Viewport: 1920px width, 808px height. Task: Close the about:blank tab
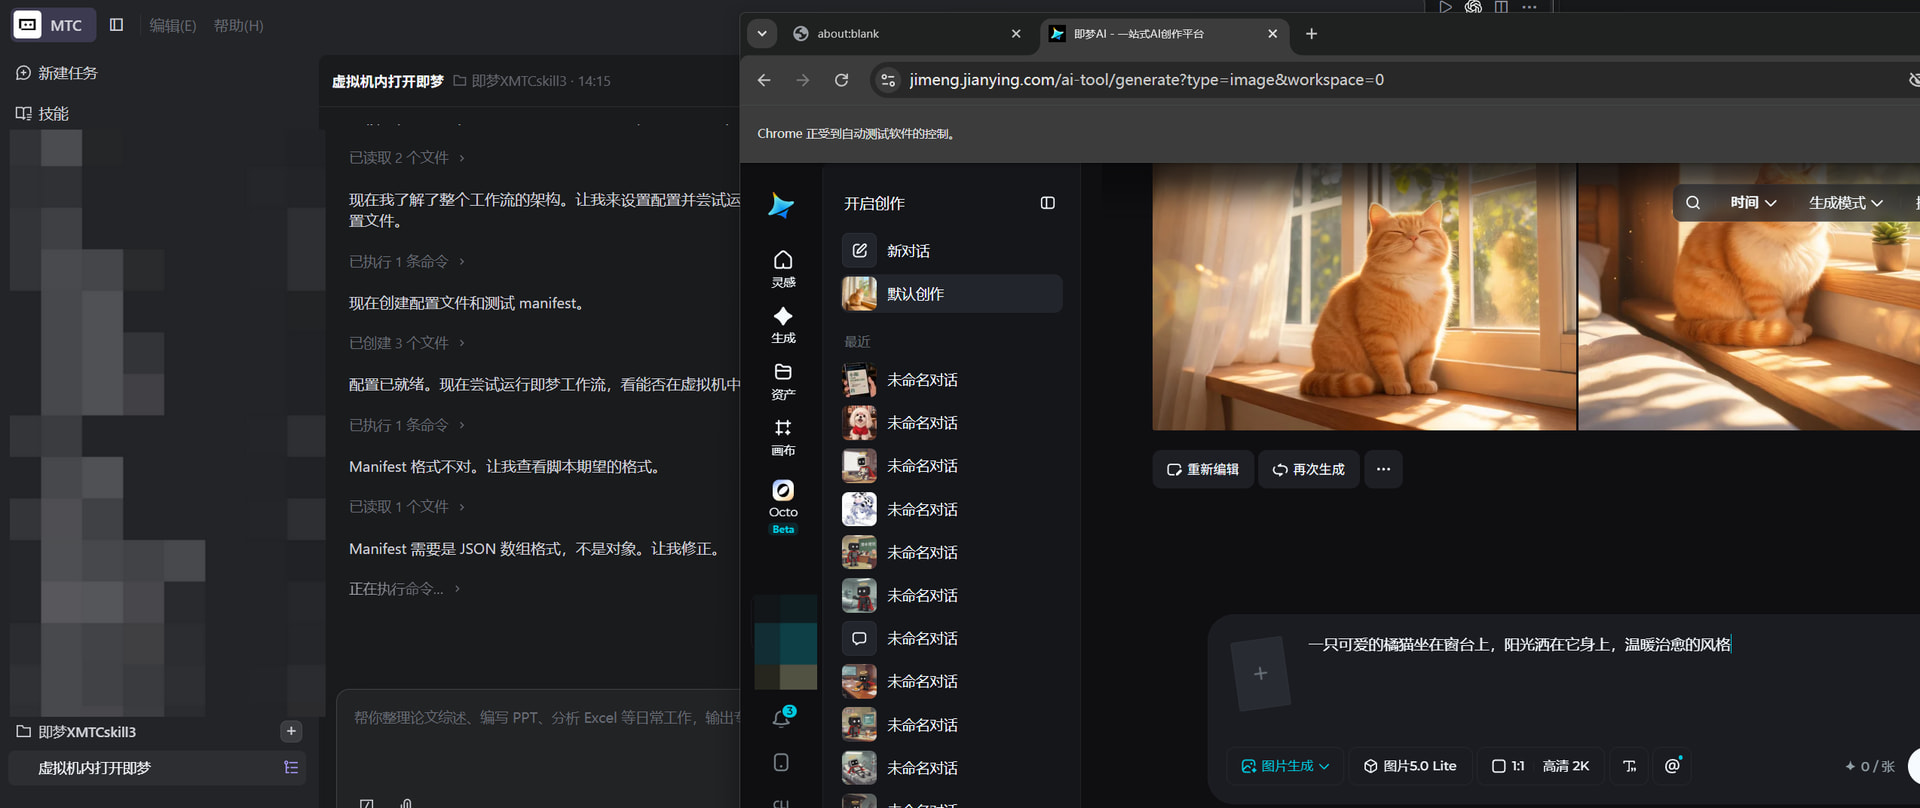(x=1016, y=34)
